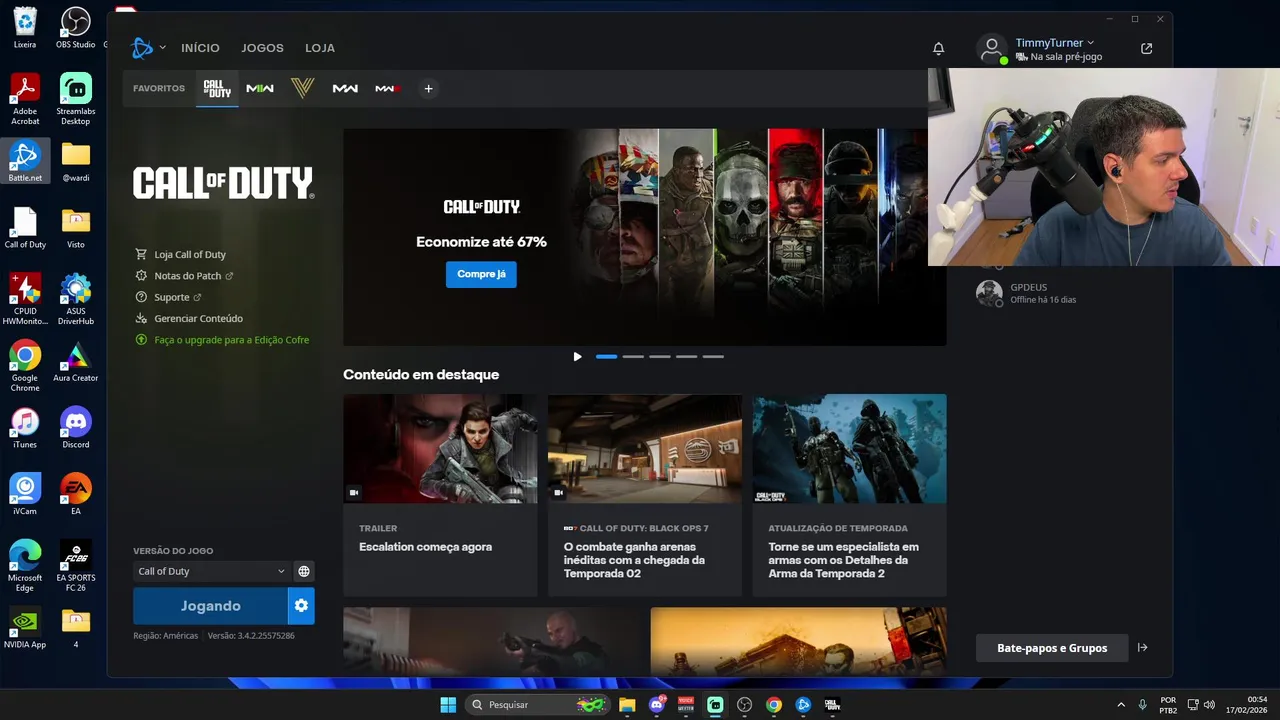This screenshot has height=720, width=1280.
Task: Open the Windows Start menu
Action: point(448,705)
